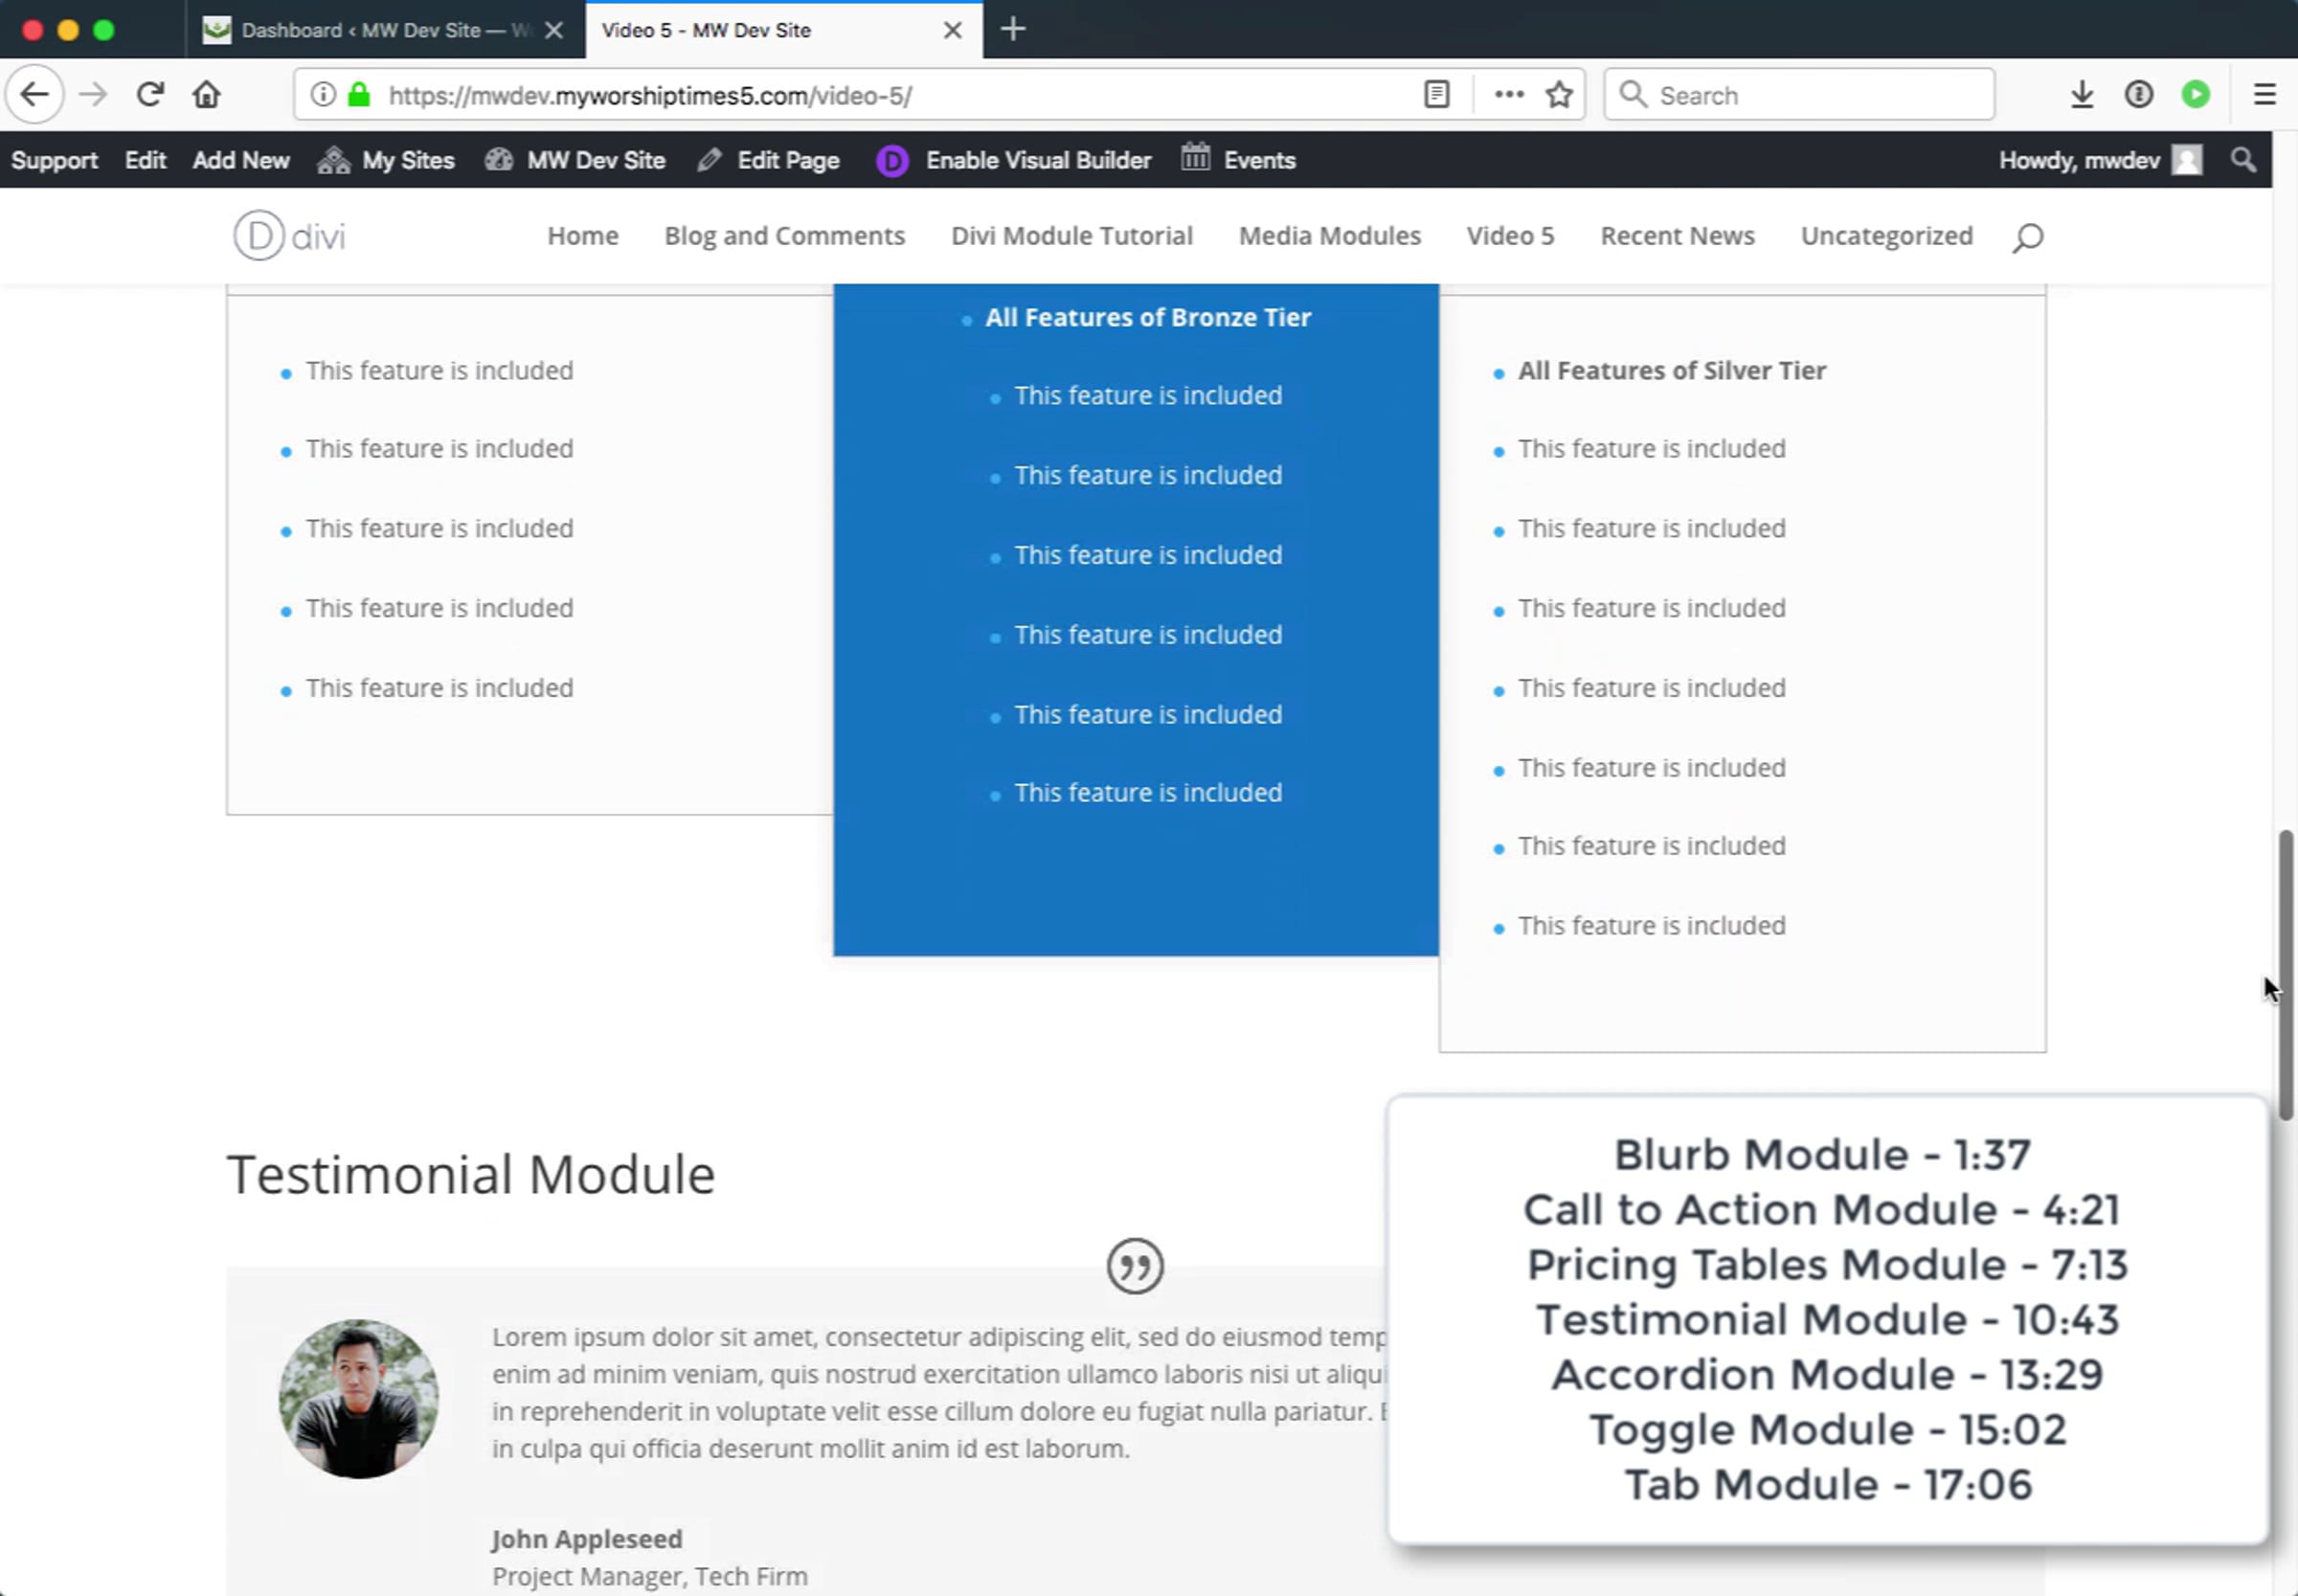Screen dimensions: 2298x1596
Task: Open Media Modules in the navigation menu
Action: [x=1329, y=236]
